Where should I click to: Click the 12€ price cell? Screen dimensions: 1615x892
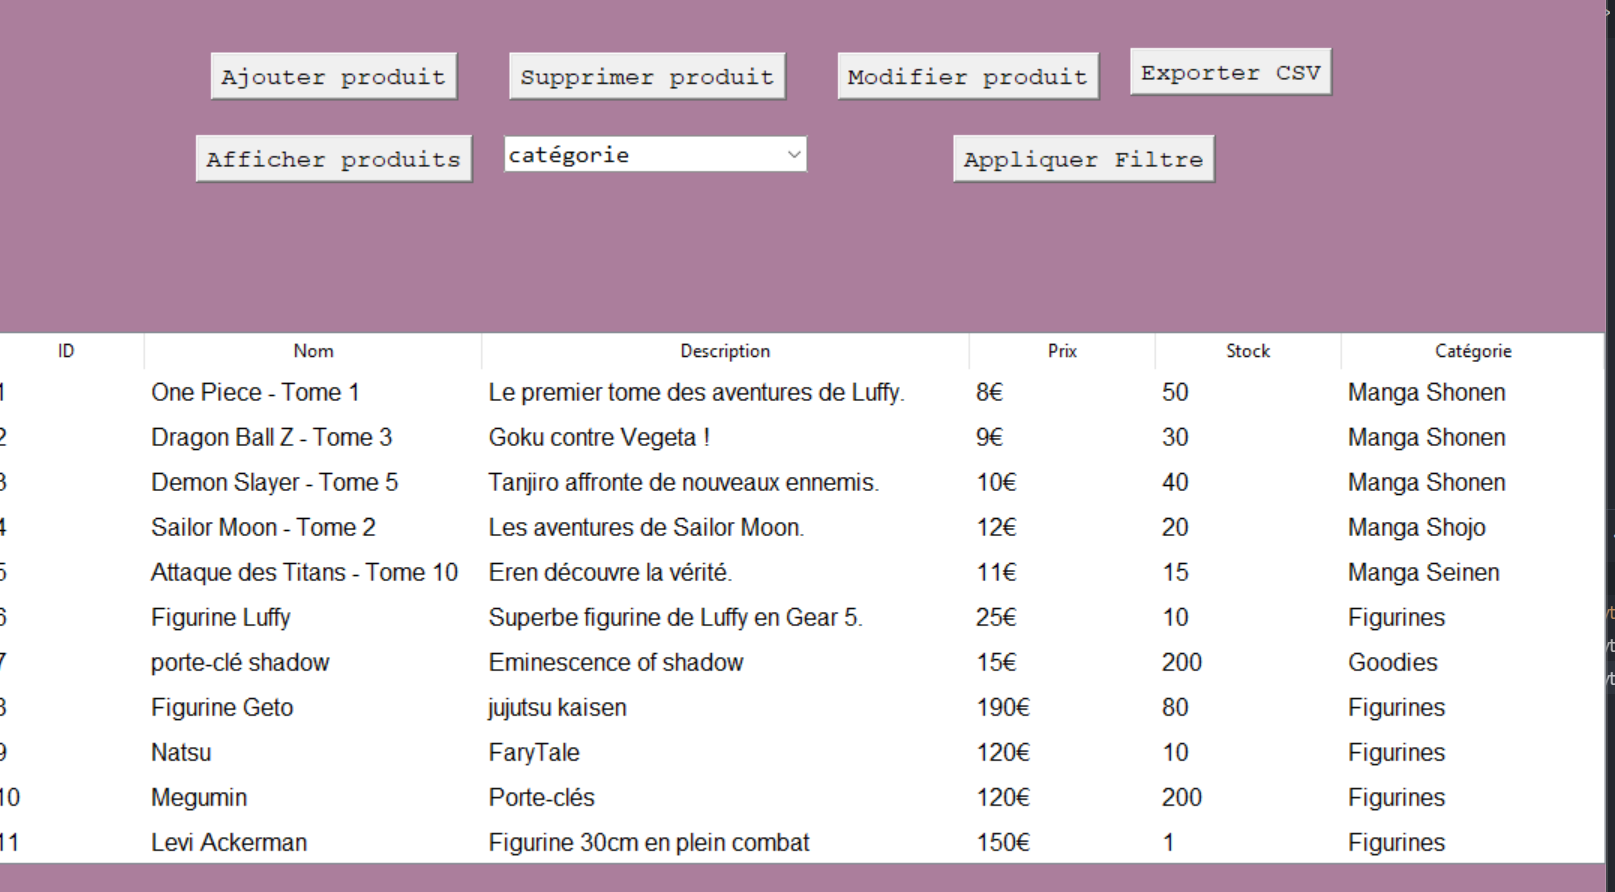(x=996, y=527)
